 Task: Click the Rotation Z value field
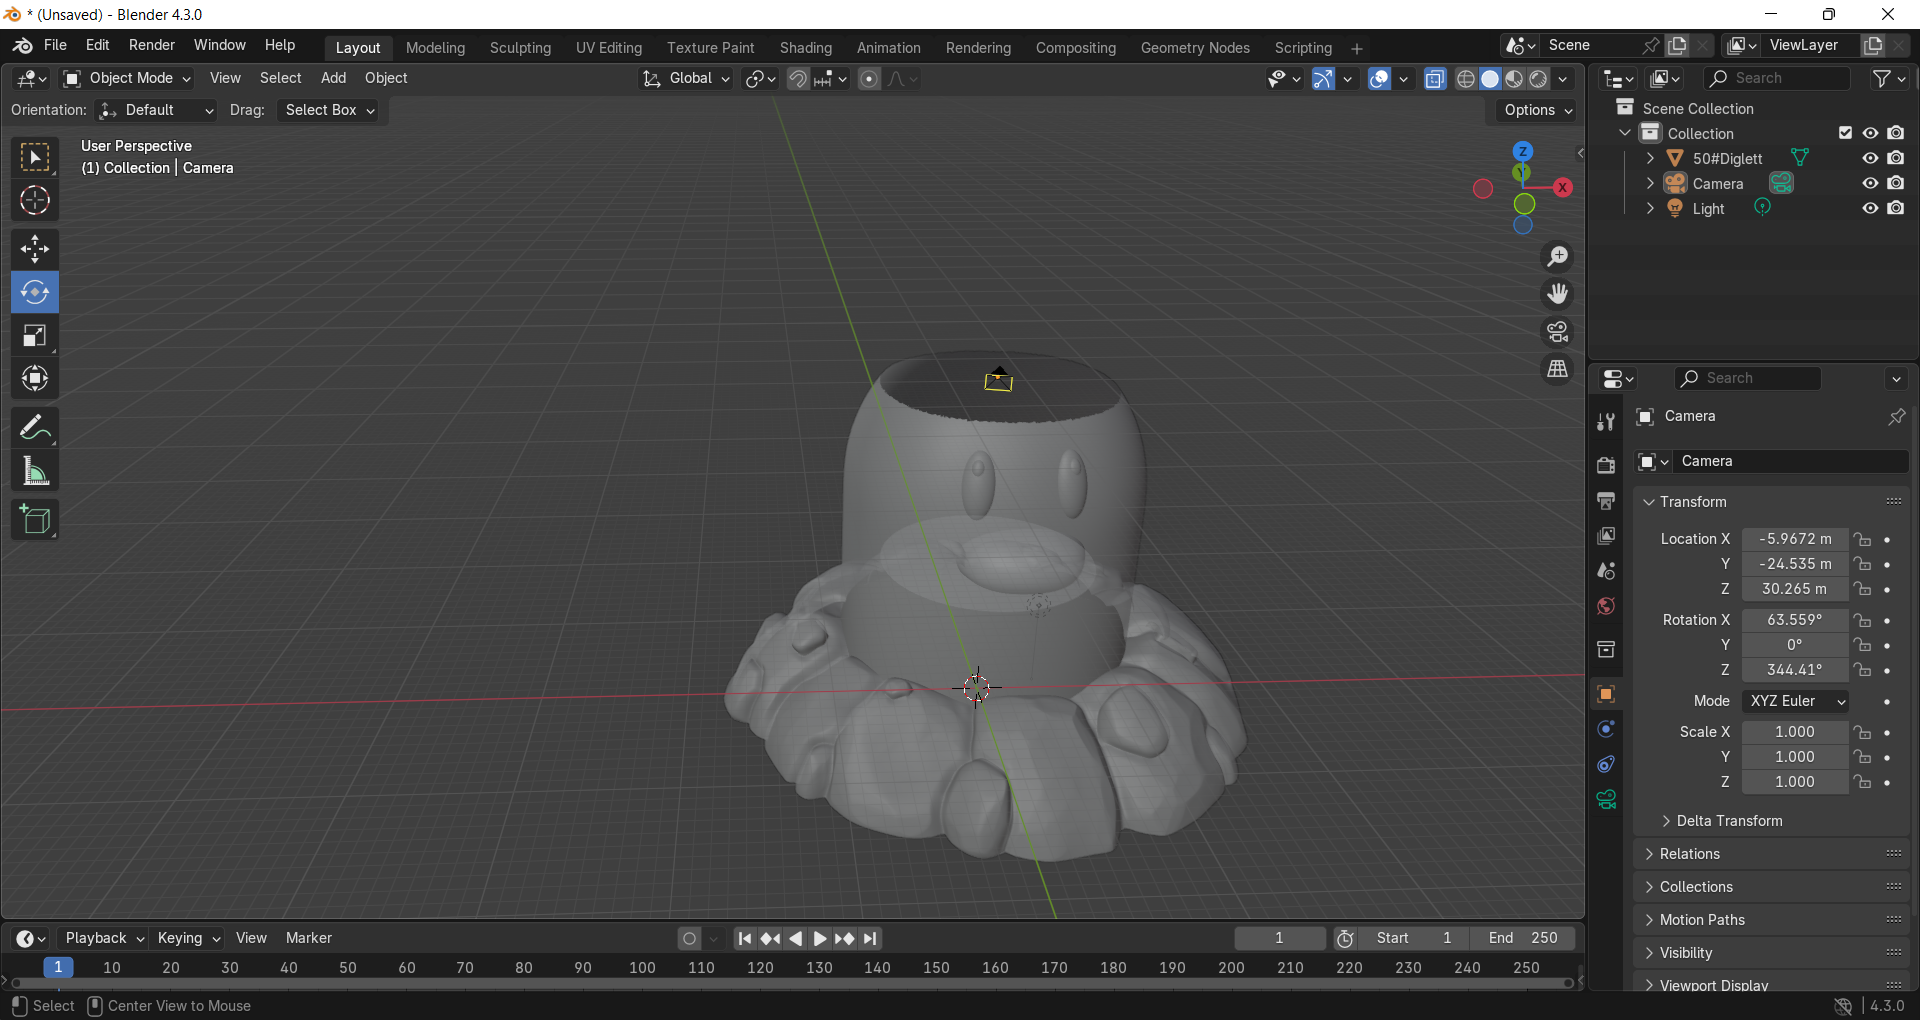(1795, 670)
